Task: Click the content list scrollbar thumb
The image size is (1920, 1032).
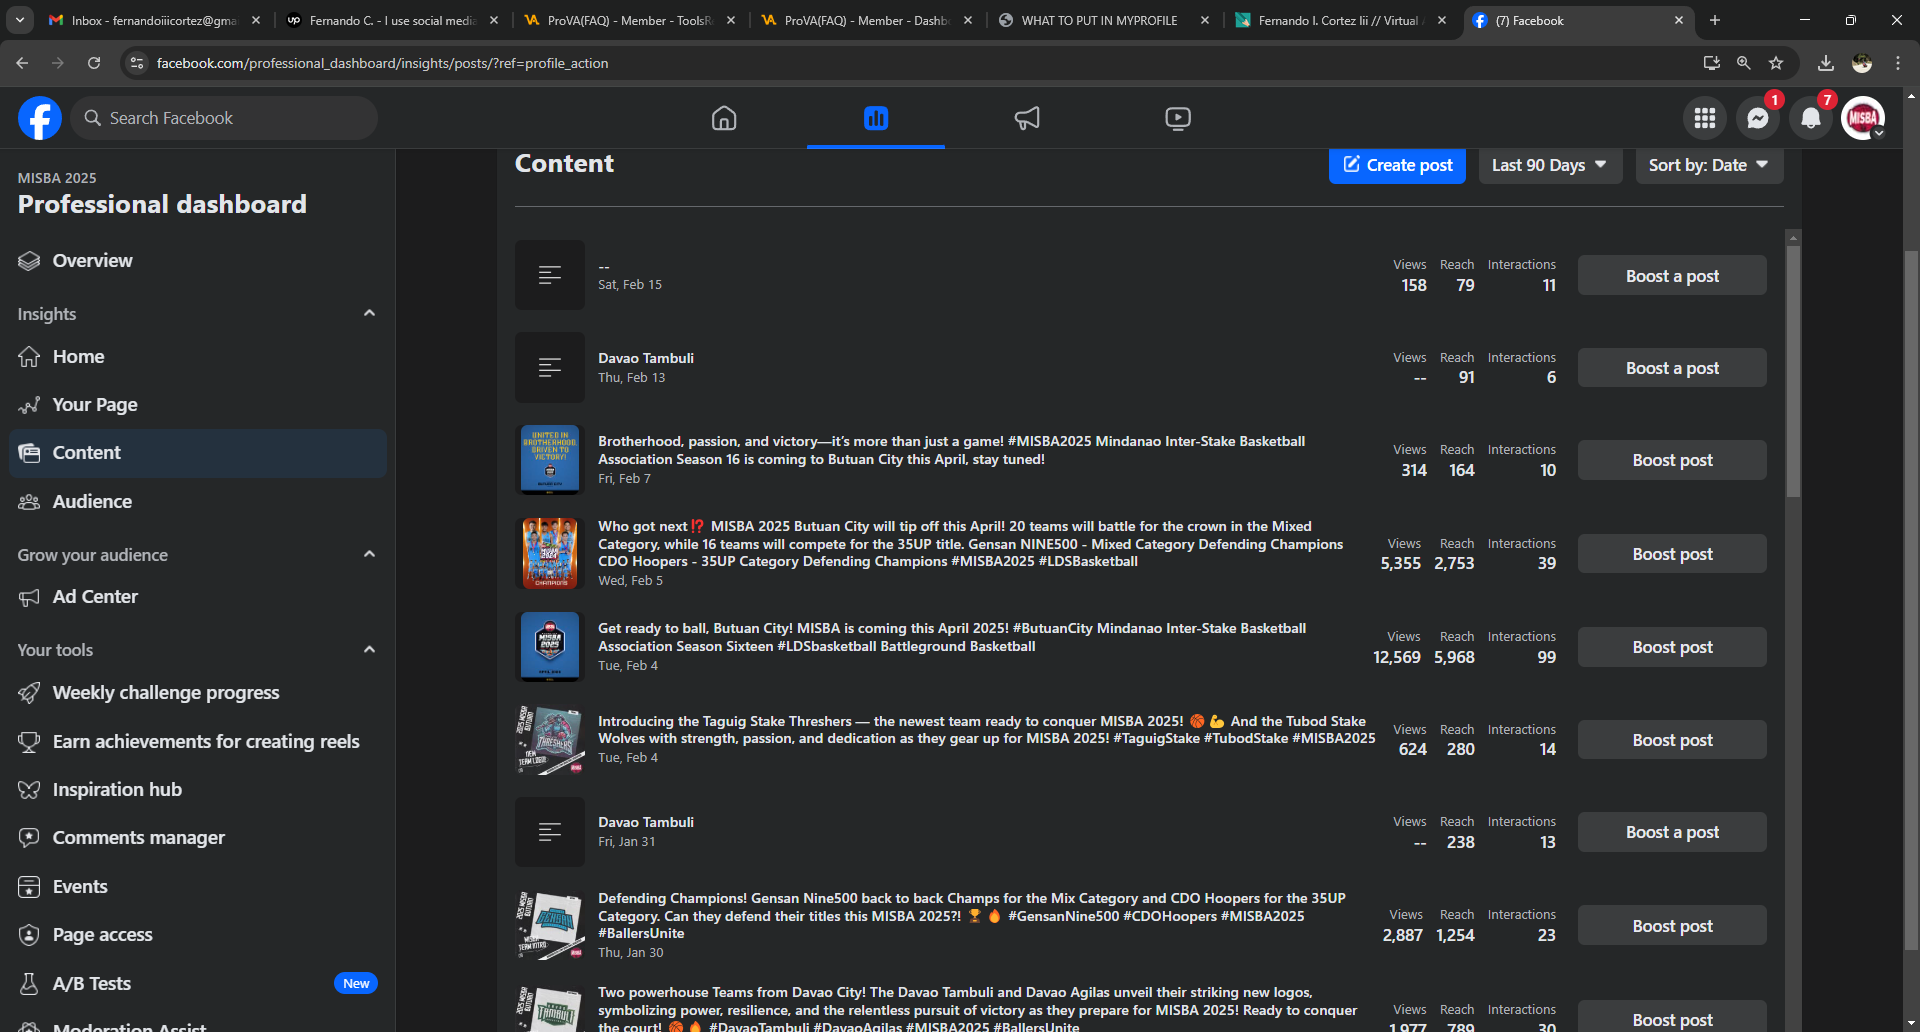Action: (1793, 370)
